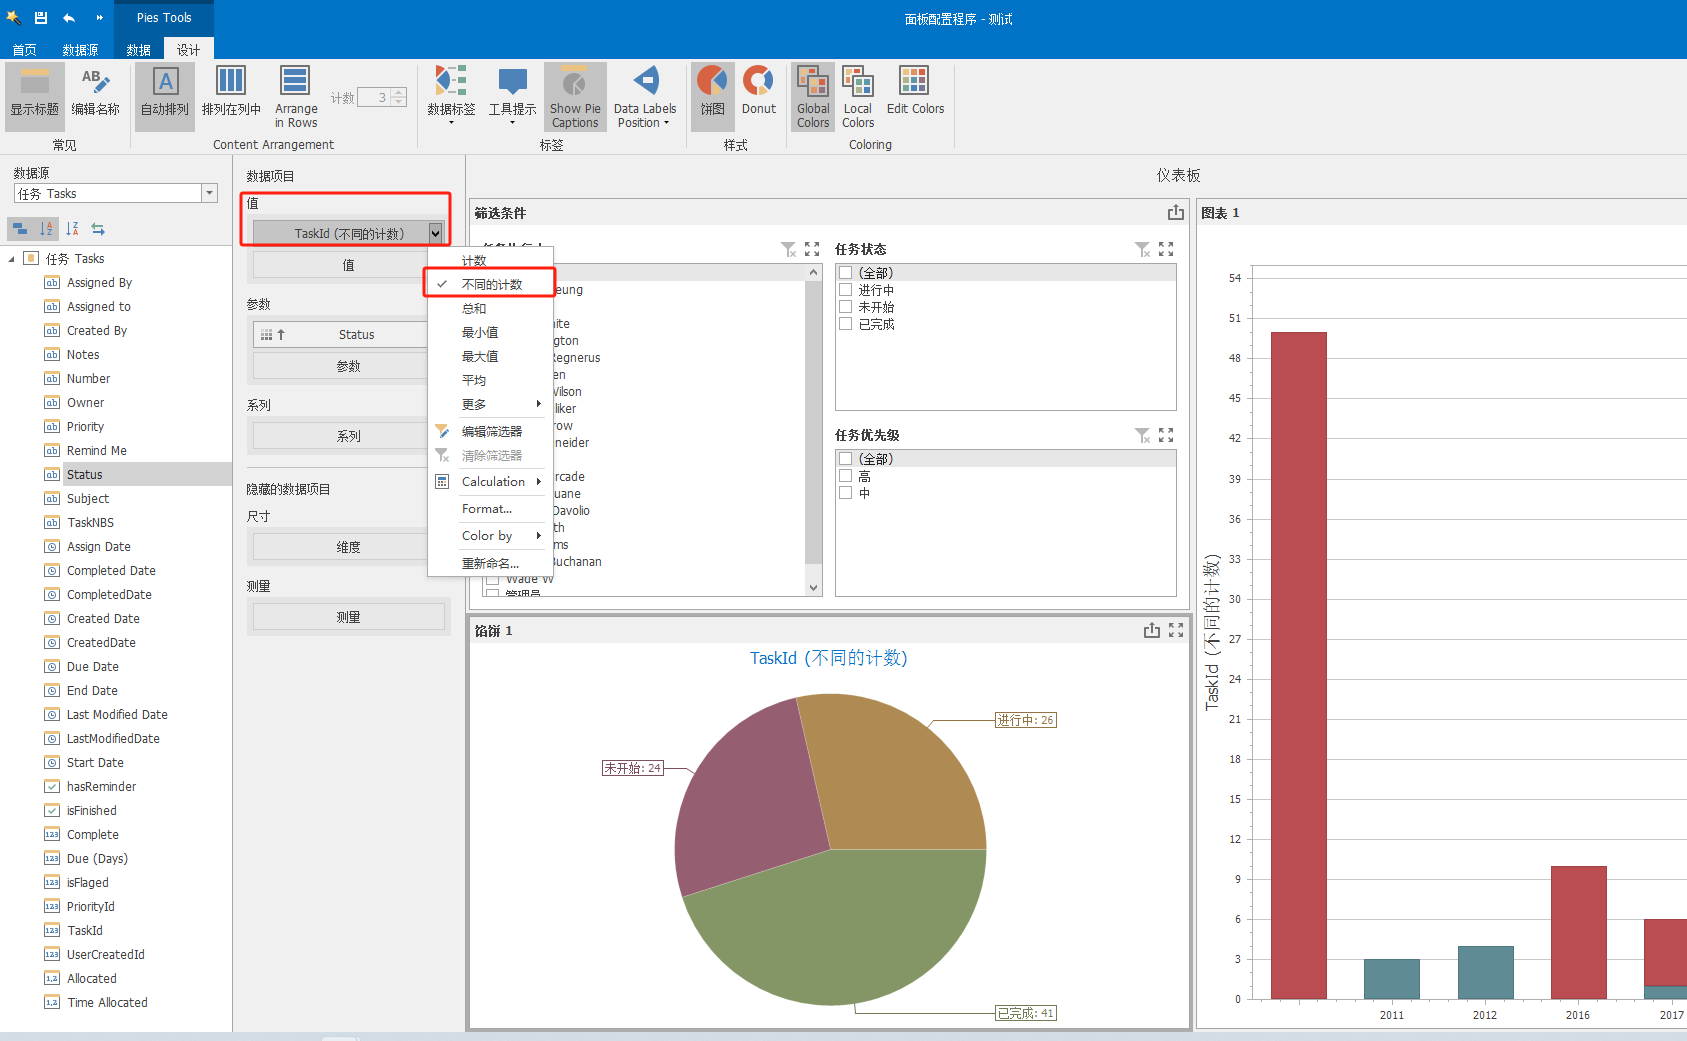Screen dimensions: 1687x1041
Task: Maximize the 任务优先级 filter item
Action: pyautogui.click(x=1166, y=435)
